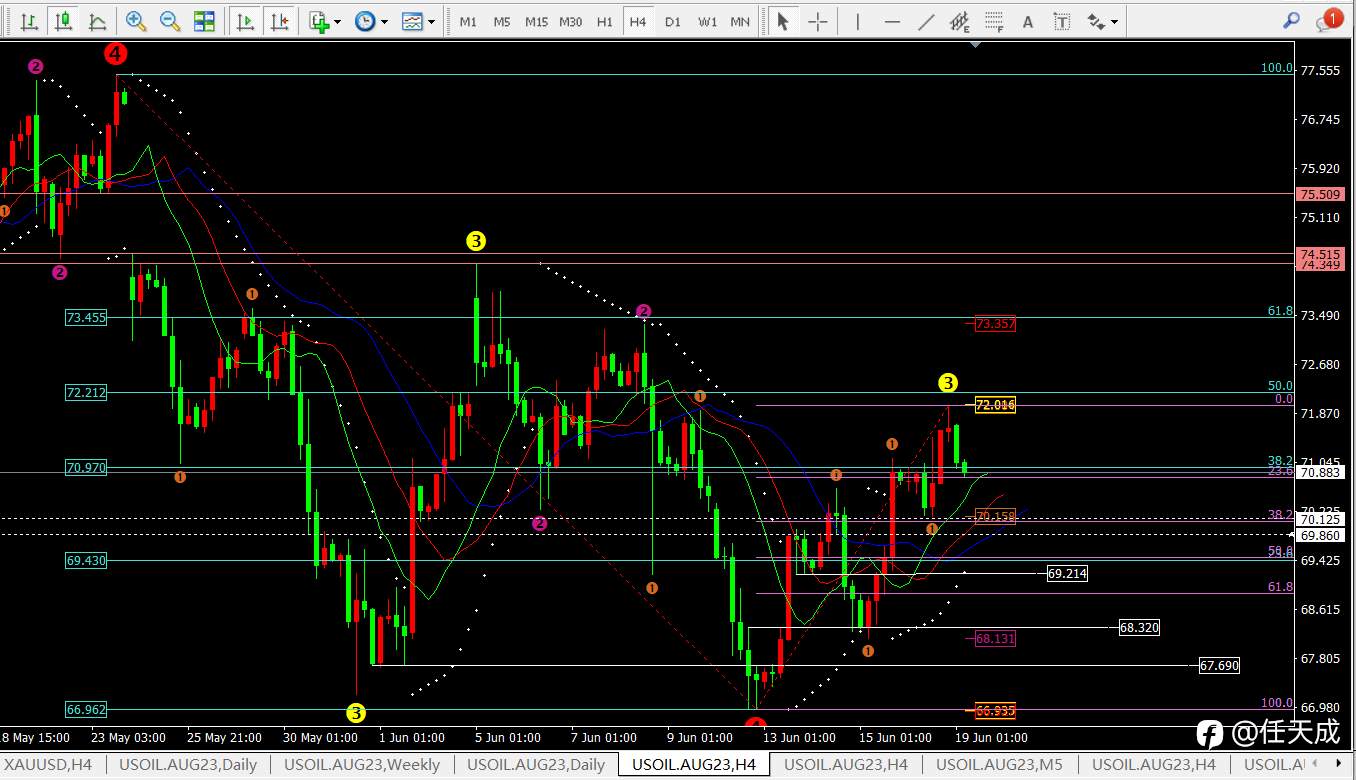Click the current price 70.883 label
The width and height of the screenshot is (1356, 780).
pyautogui.click(x=1318, y=473)
